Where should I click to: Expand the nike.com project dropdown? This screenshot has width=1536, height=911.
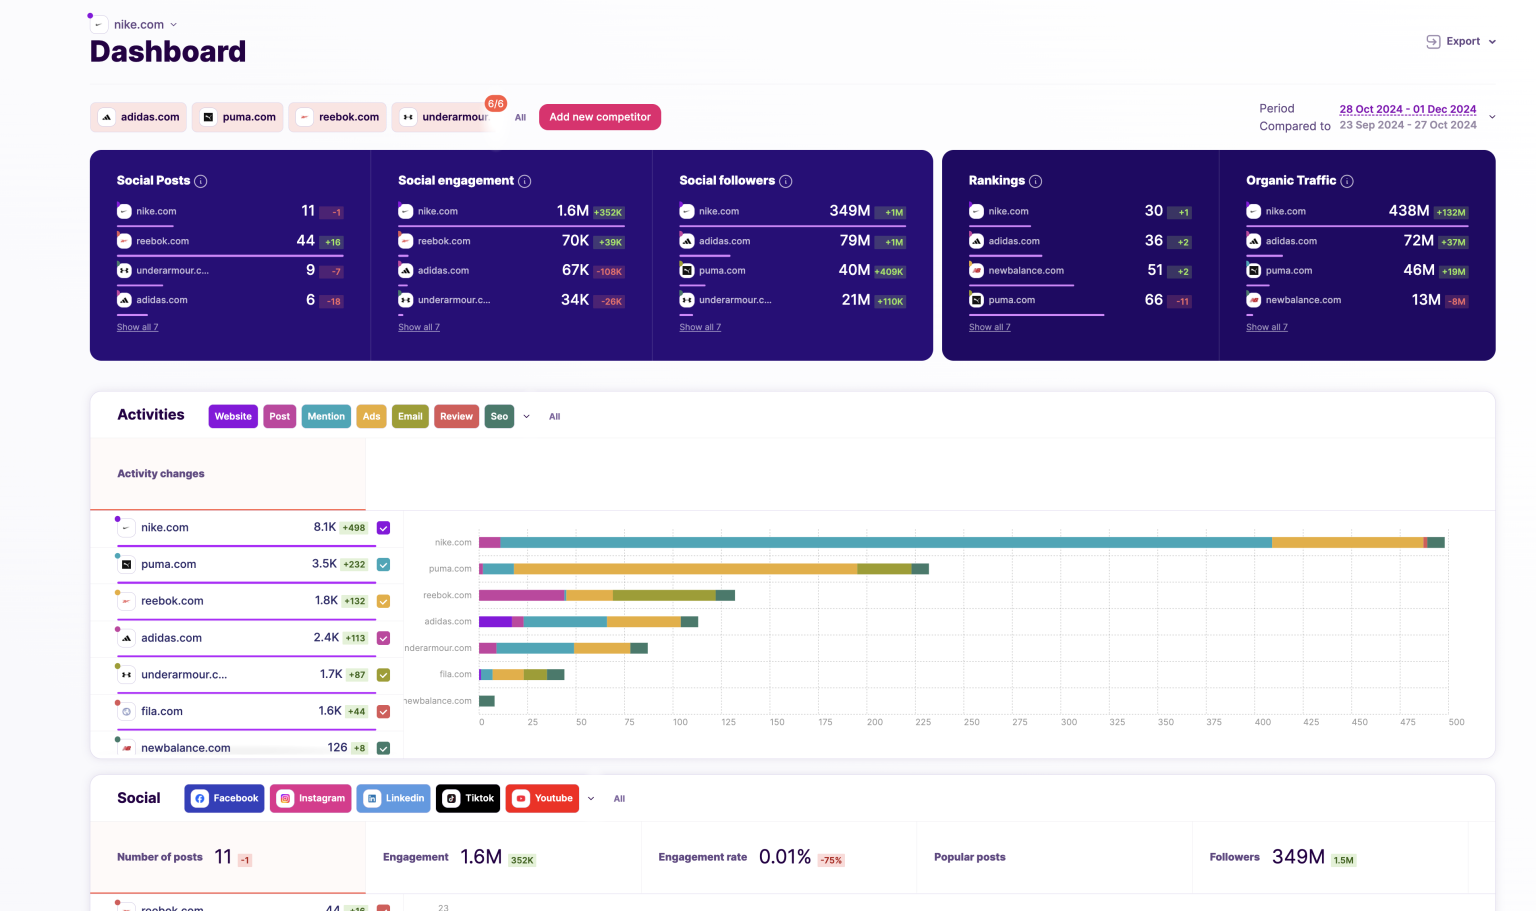(x=172, y=23)
